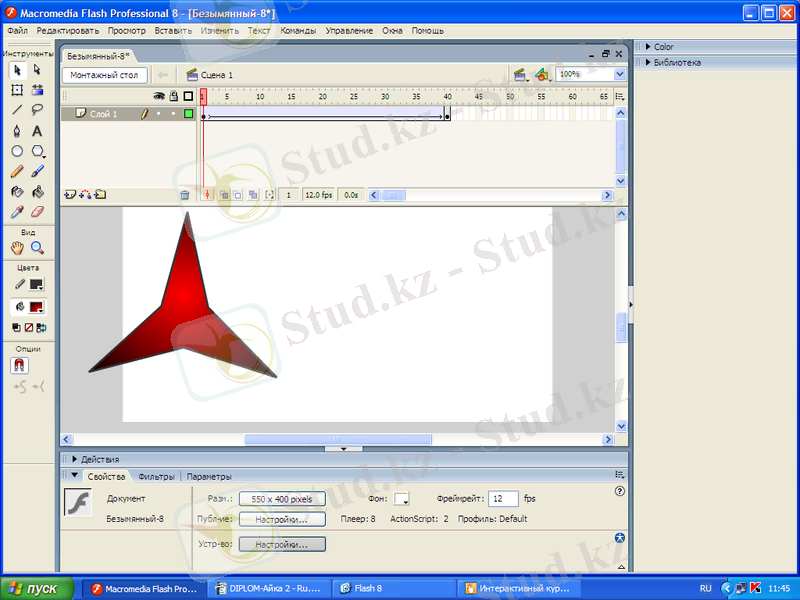Viewport: 800px width, 600px height.
Task: Open the 100% zoom level dropdown
Action: pyautogui.click(x=591, y=74)
